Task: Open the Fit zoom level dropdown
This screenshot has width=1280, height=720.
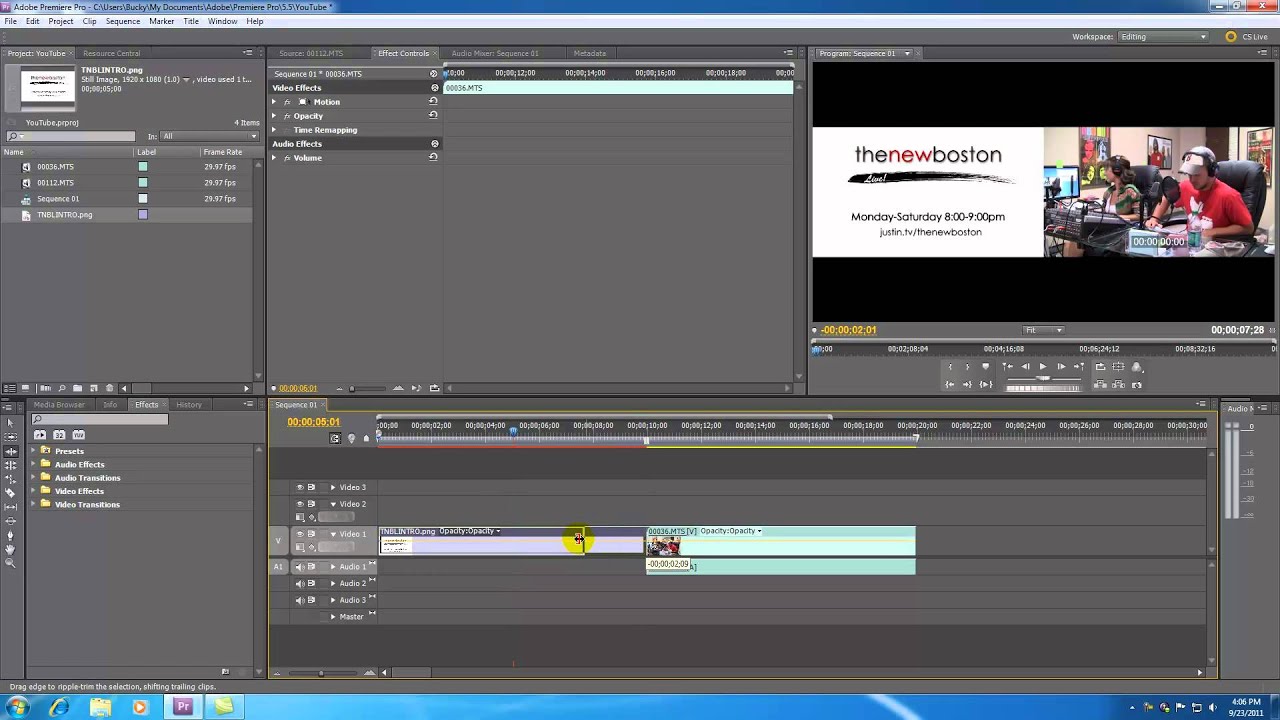Action: pos(1043,330)
